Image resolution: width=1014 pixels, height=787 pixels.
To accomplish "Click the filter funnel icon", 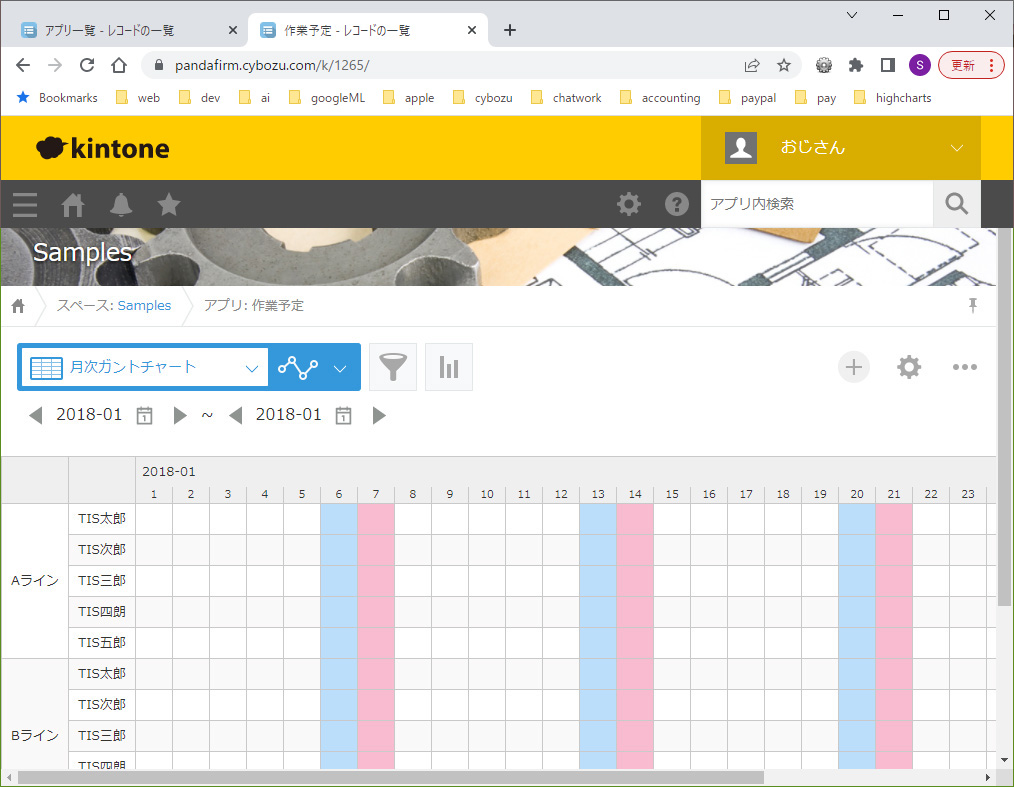I will [x=393, y=367].
